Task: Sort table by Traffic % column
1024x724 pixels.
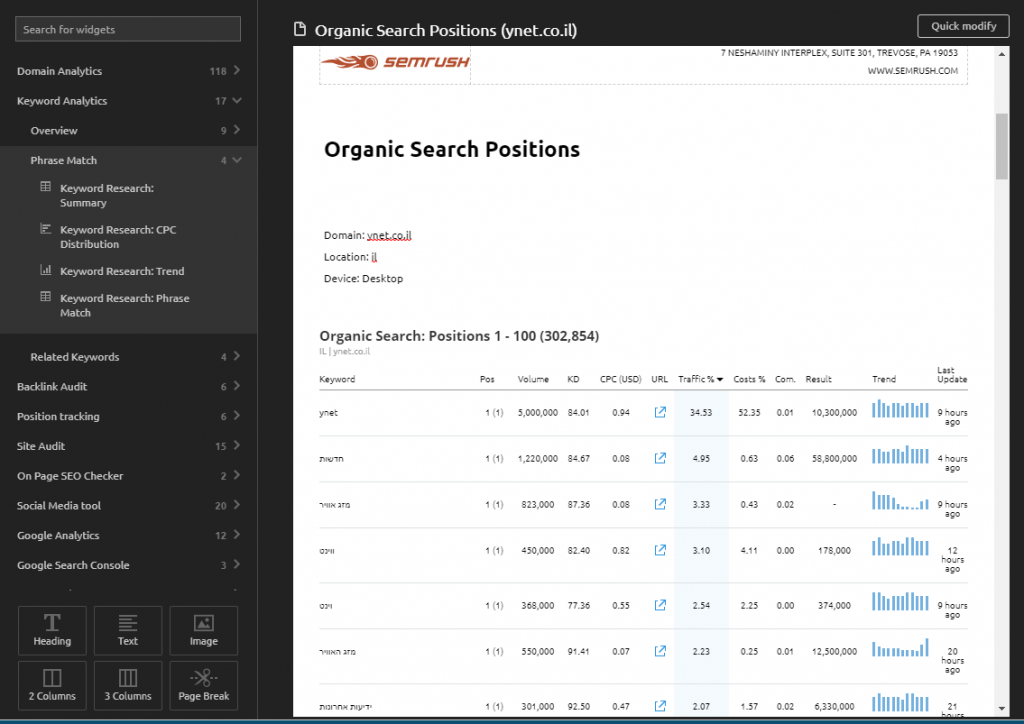Action: pos(700,379)
